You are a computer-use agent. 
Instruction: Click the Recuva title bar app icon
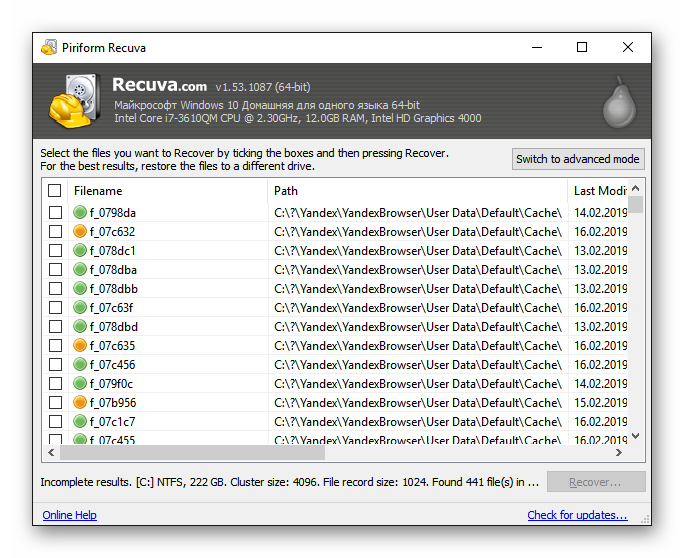(x=49, y=47)
